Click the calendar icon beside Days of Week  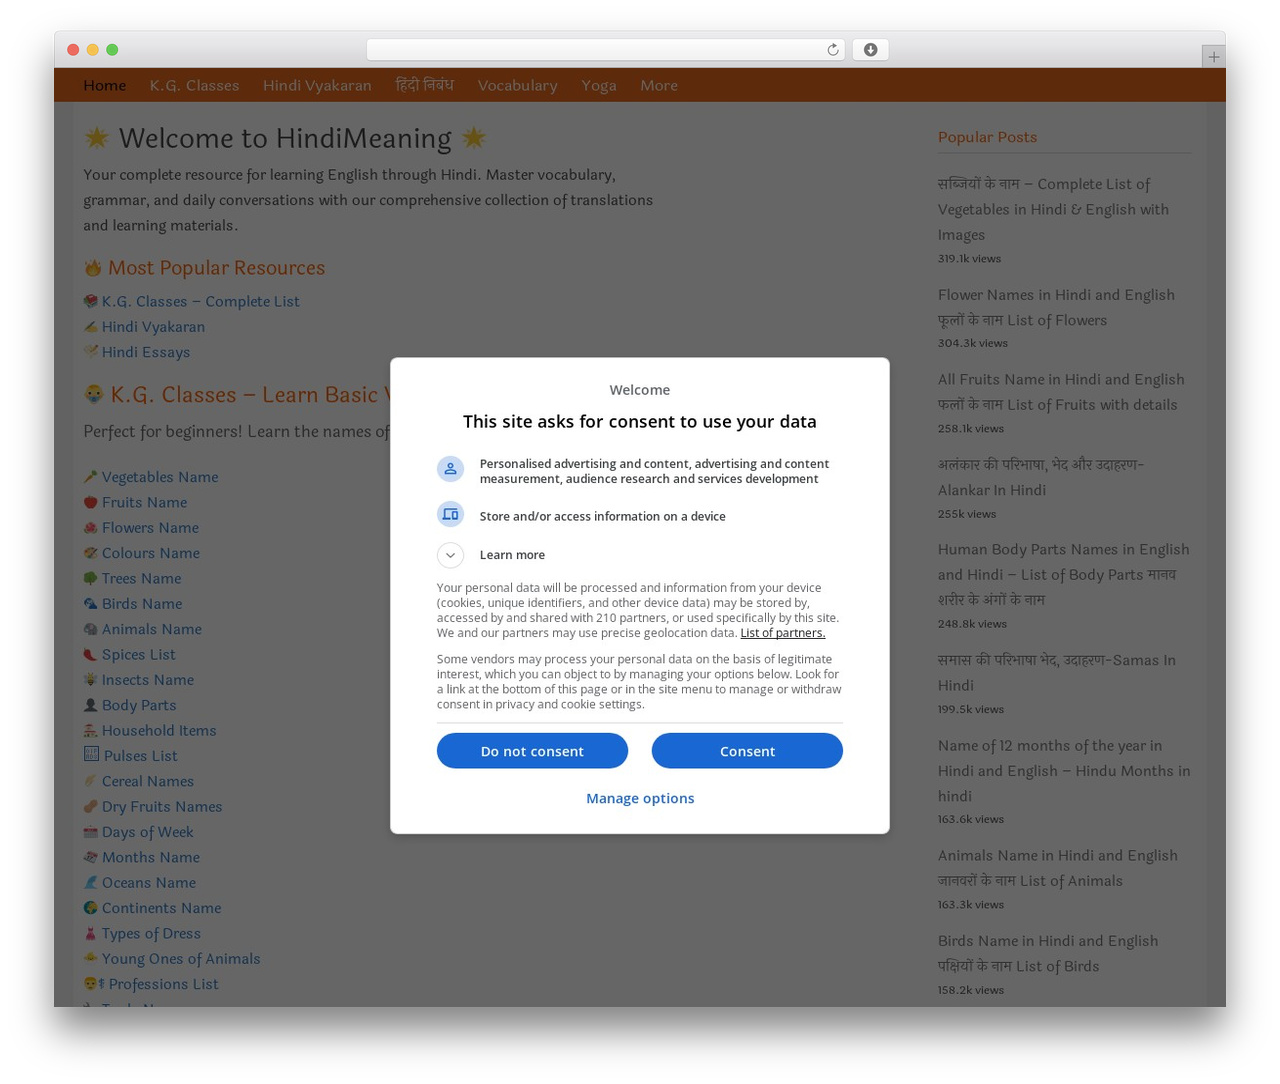pos(90,832)
